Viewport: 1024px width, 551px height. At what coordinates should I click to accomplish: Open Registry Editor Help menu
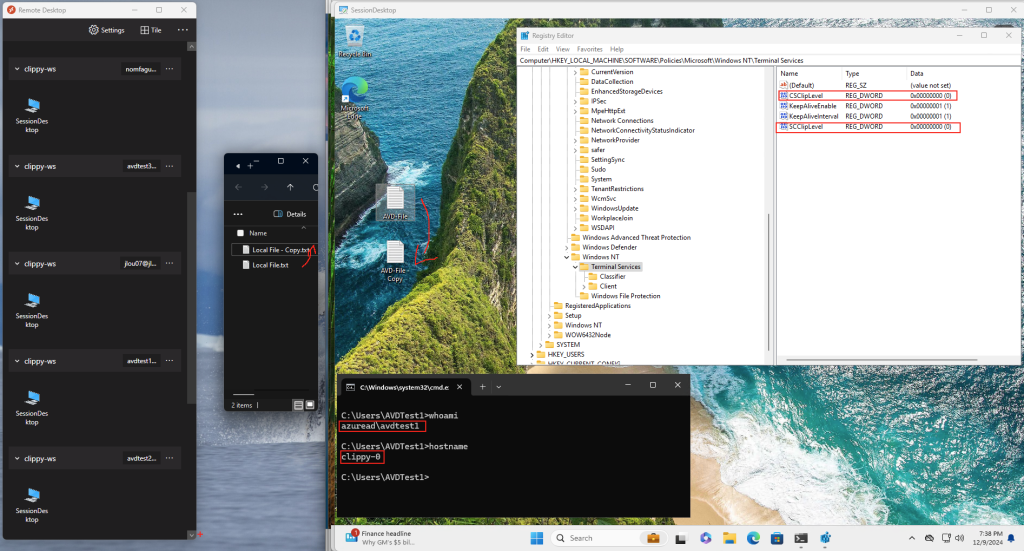[x=616, y=49]
